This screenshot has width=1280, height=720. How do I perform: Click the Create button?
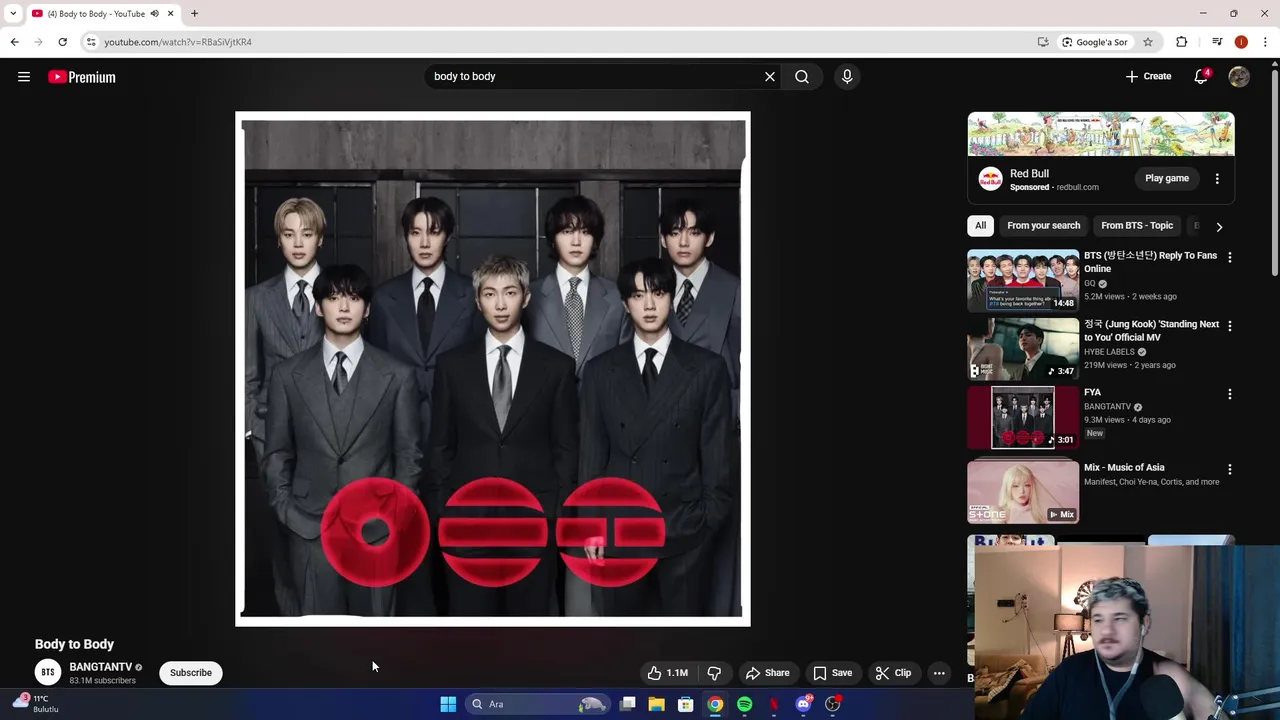point(1148,76)
